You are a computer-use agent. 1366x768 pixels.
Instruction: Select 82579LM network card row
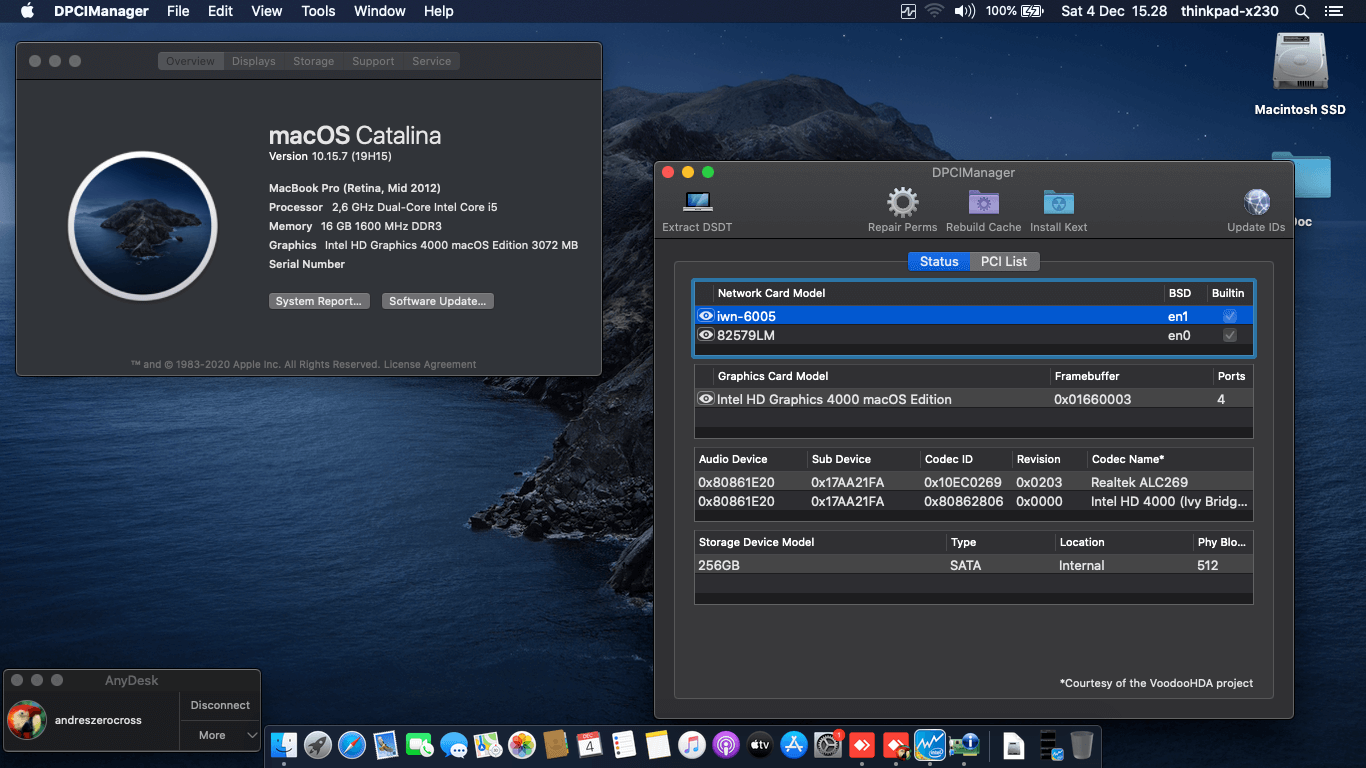(x=974, y=335)
